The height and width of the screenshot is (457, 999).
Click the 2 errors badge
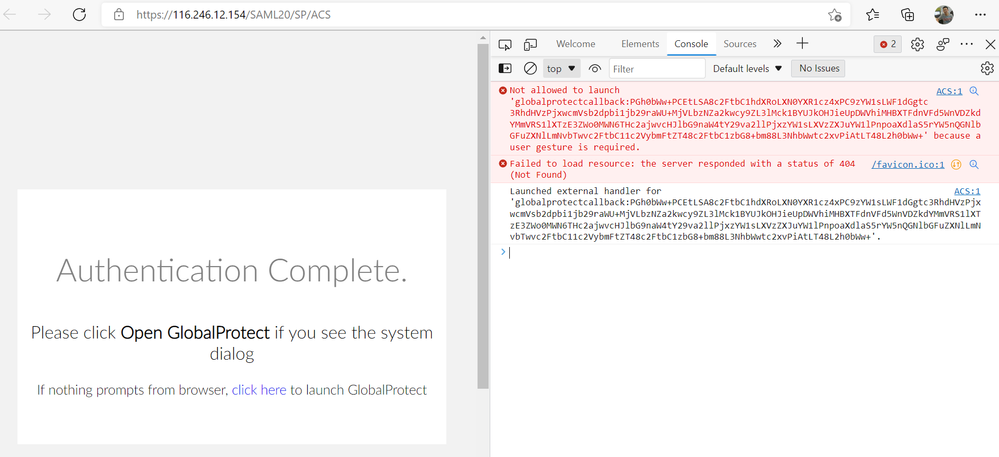pos(888,44)
